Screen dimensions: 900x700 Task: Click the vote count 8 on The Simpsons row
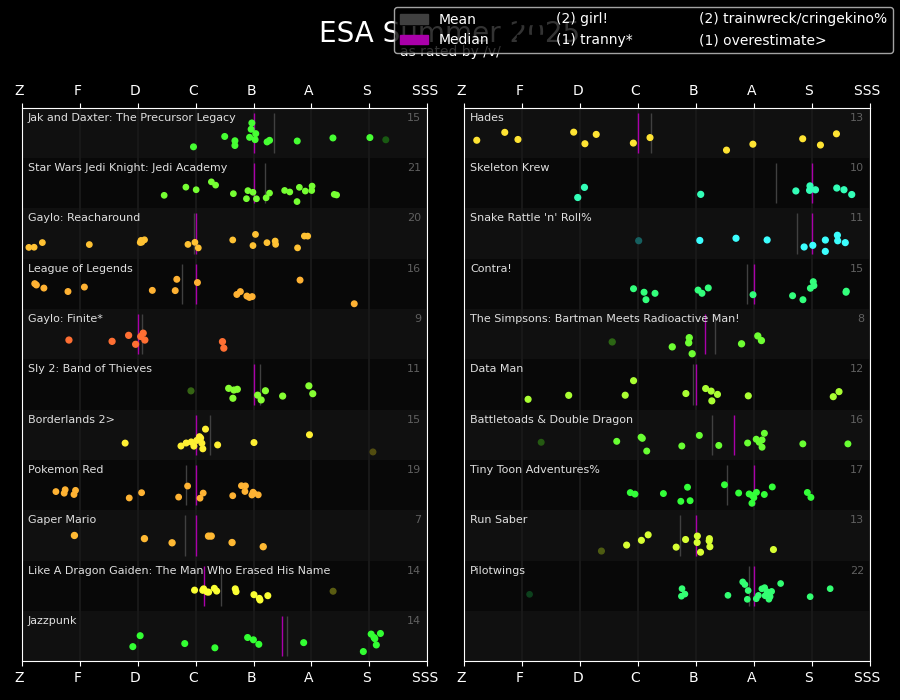[x=861, y=318]
